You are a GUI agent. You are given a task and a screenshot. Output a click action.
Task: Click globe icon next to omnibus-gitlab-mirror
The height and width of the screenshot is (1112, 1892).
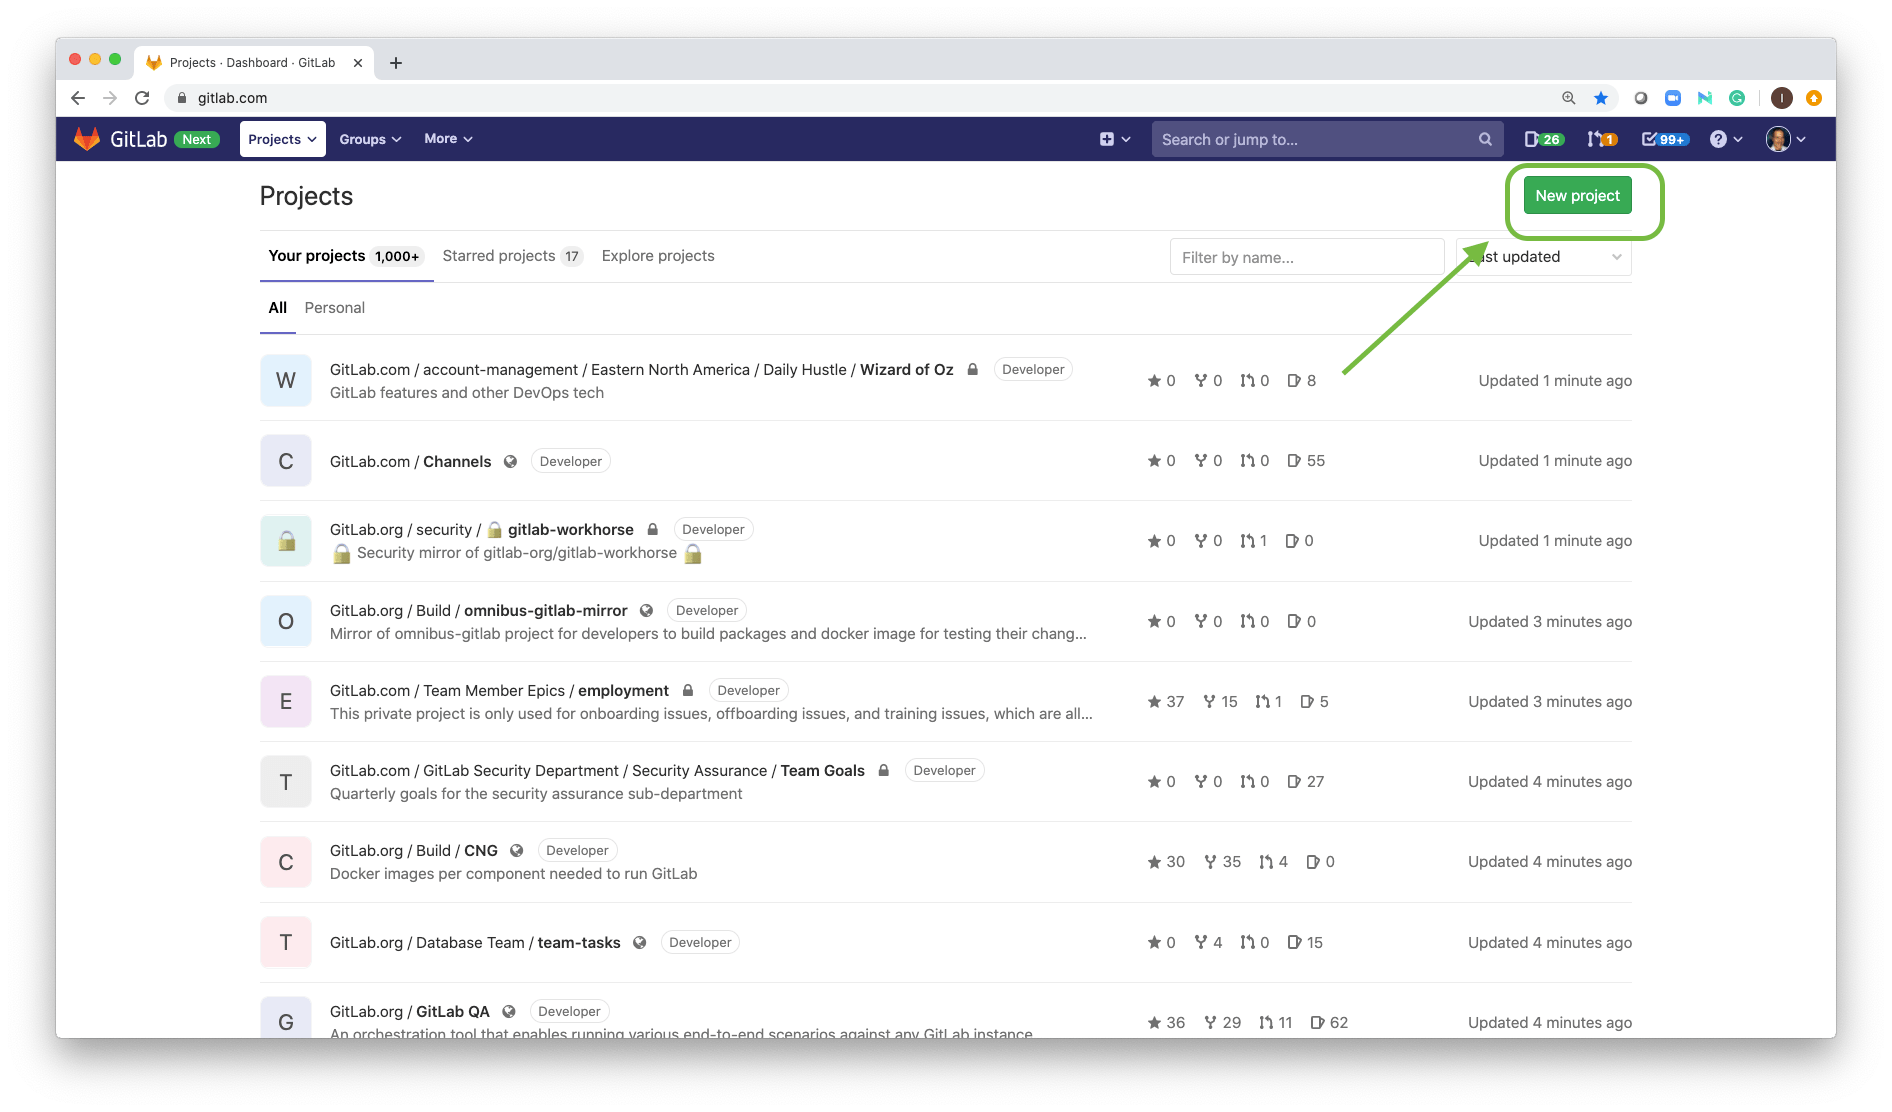[647, 611]
